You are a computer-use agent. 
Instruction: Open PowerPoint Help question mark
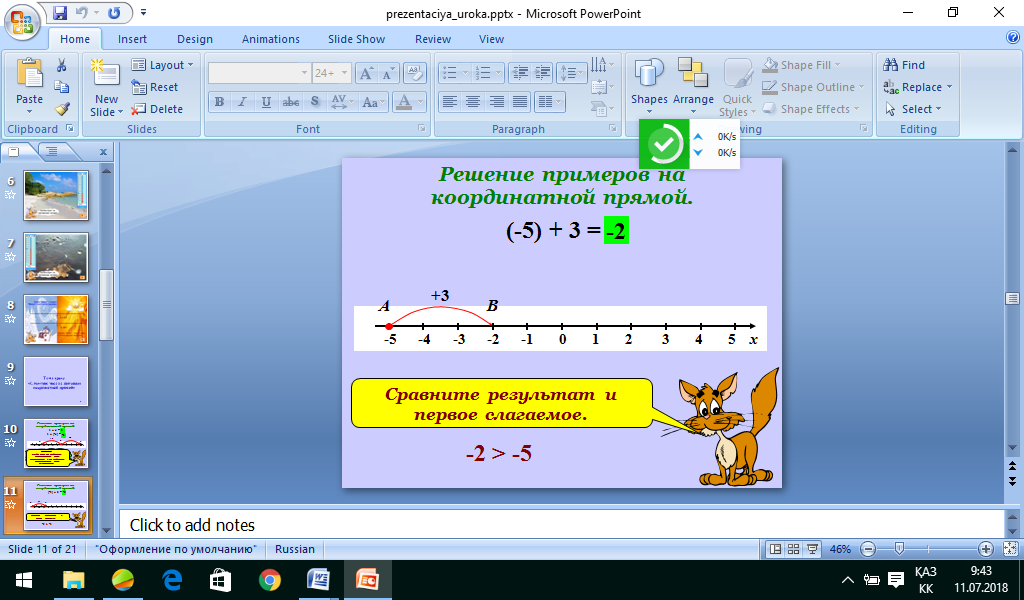(1013, 38)
